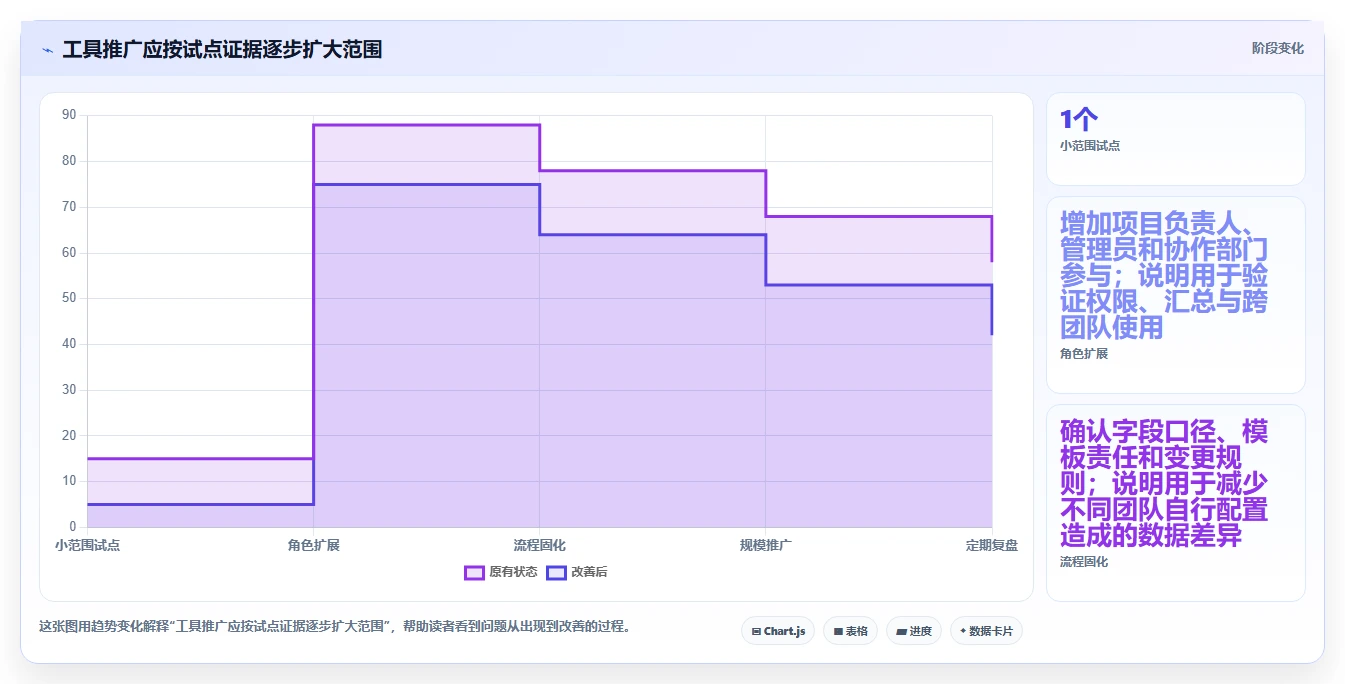
Task: Click the 1个 value in first card
Action: tap(1079, 120)
